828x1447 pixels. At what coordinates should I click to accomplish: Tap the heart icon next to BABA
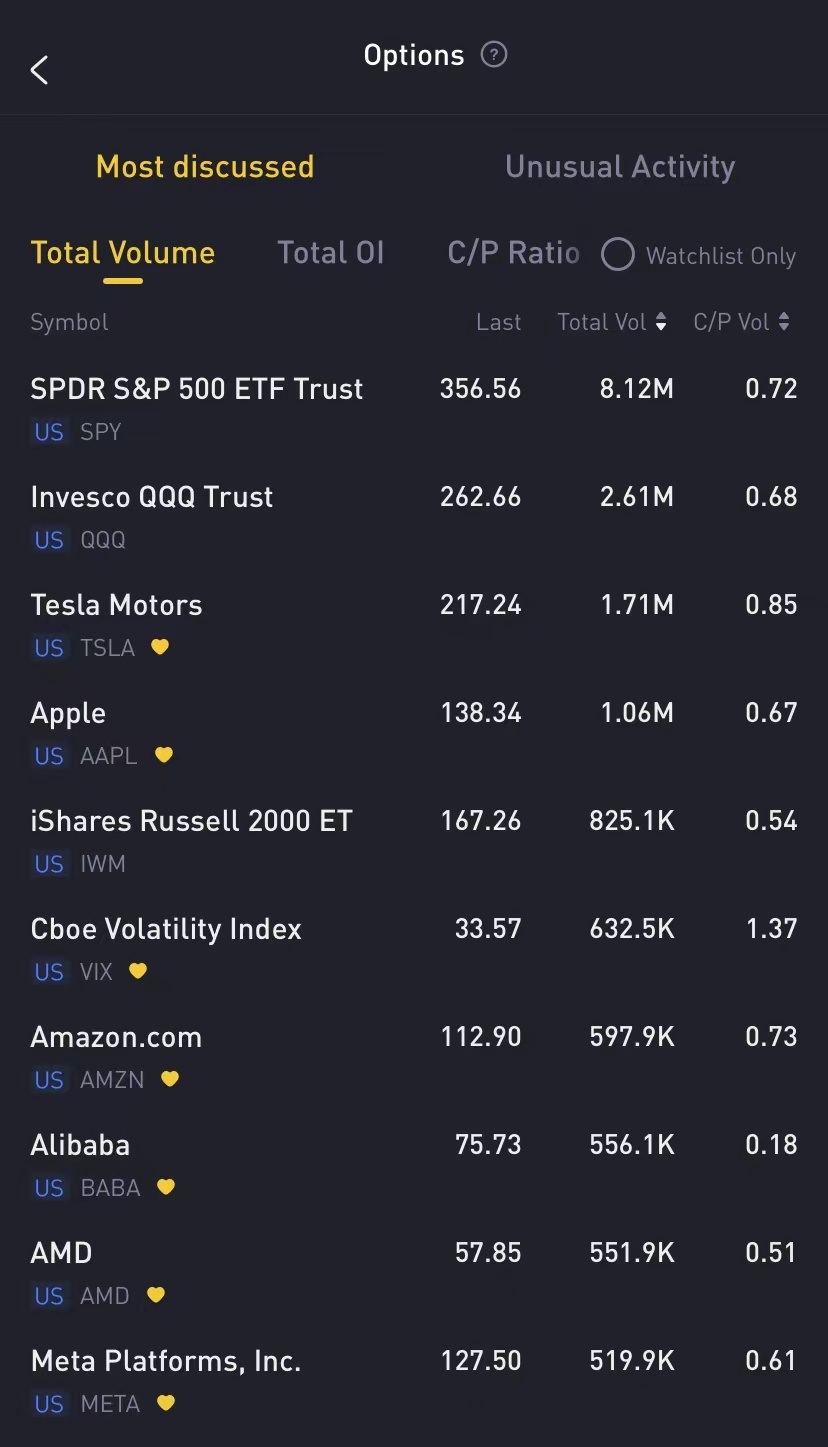[x=166, y=1187]
